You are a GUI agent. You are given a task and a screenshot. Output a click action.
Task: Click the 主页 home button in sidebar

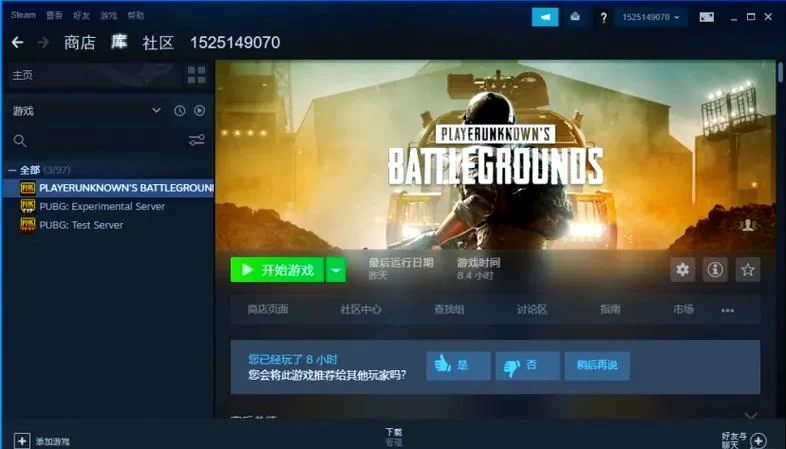92,75
